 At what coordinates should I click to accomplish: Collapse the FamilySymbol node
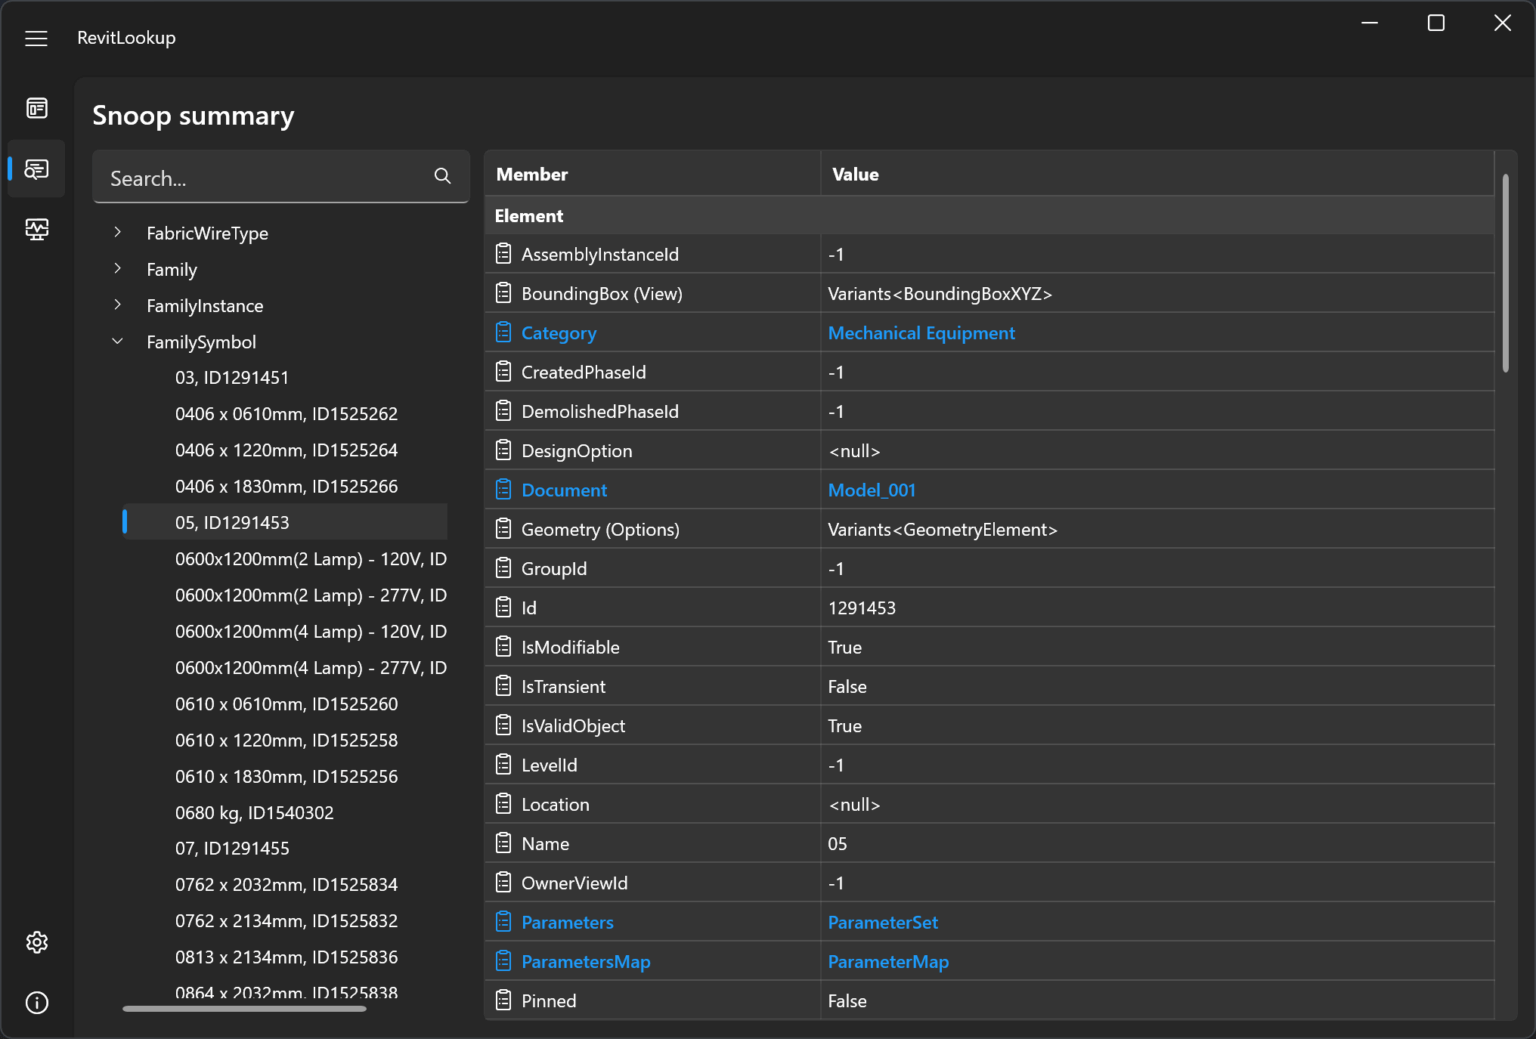[x=117, y=341]
